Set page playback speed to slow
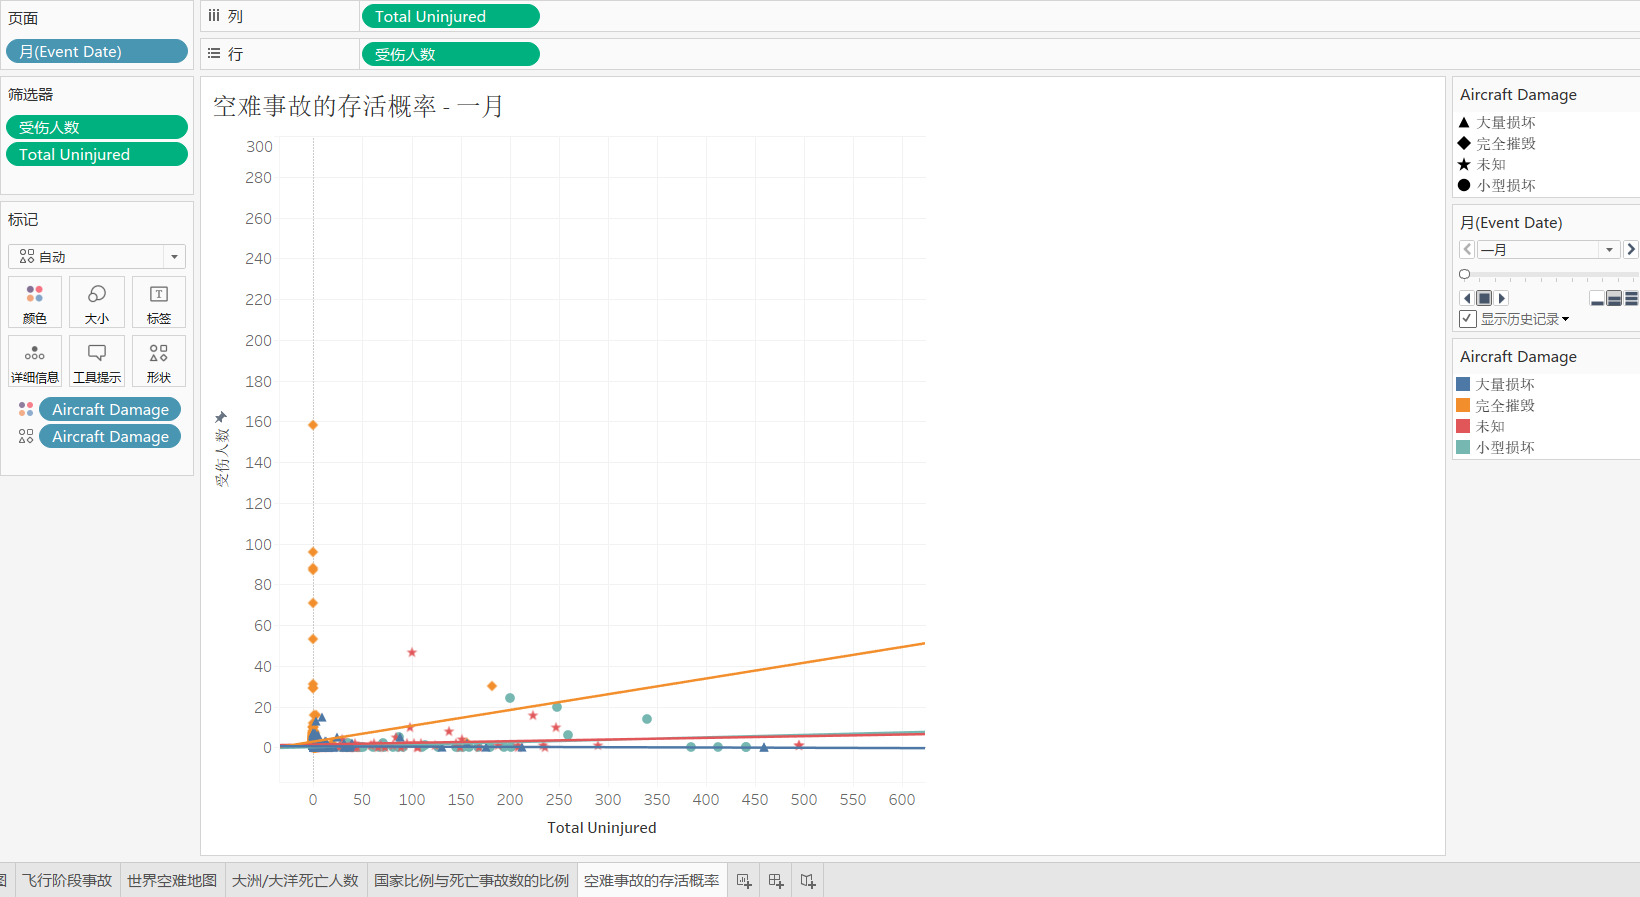1640x897 pixels. point(1597,298)
